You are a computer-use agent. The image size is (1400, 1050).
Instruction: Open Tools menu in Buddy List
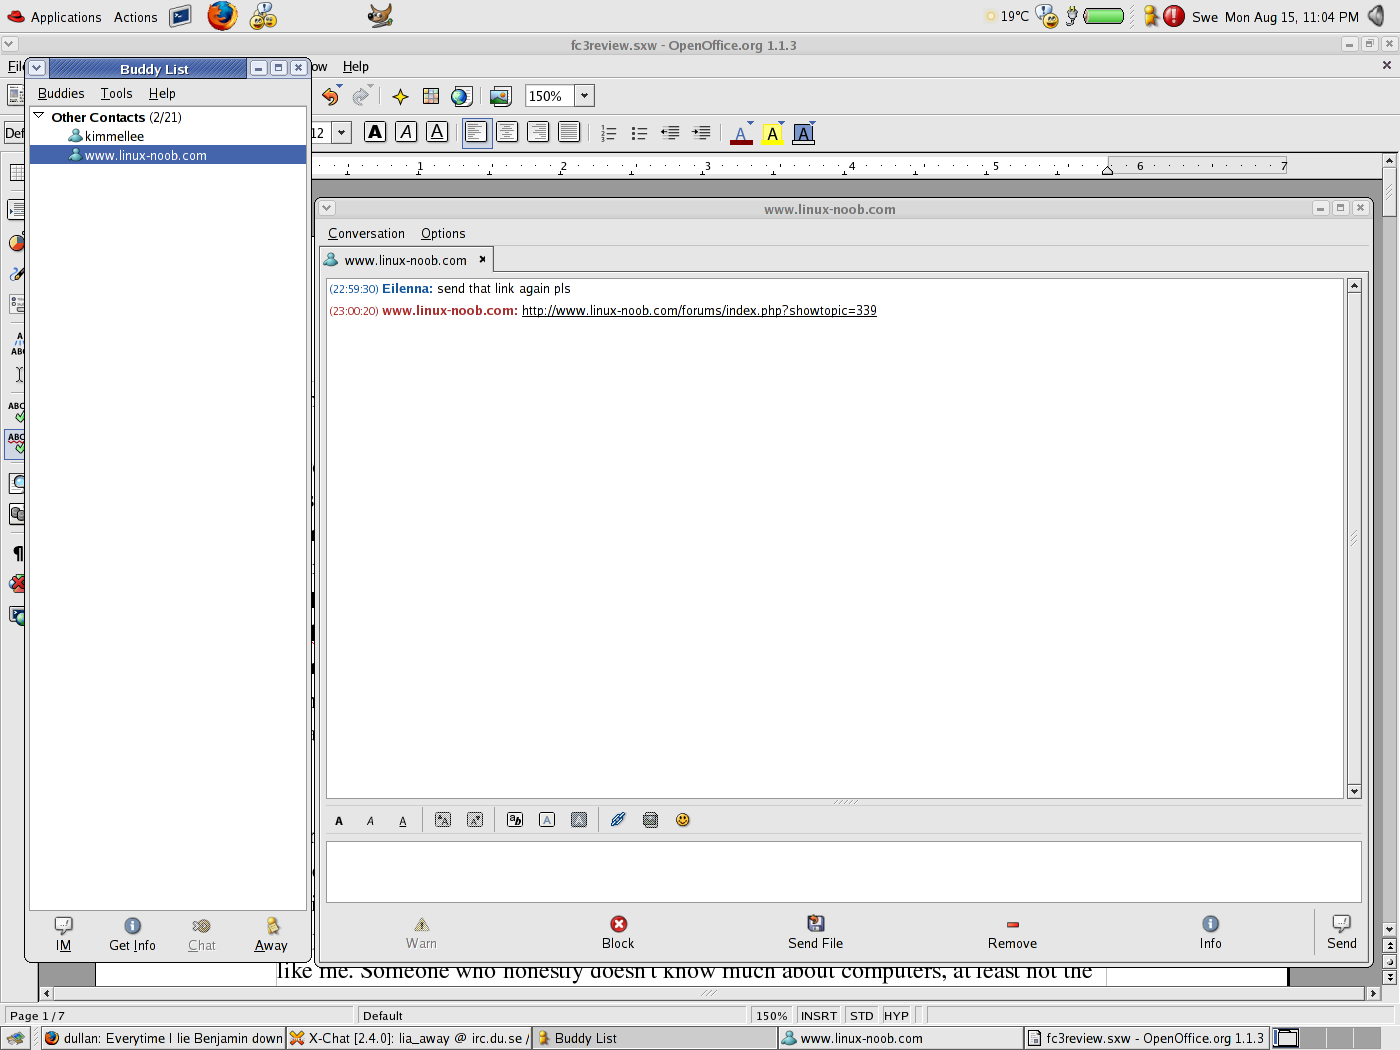(116, 93)
